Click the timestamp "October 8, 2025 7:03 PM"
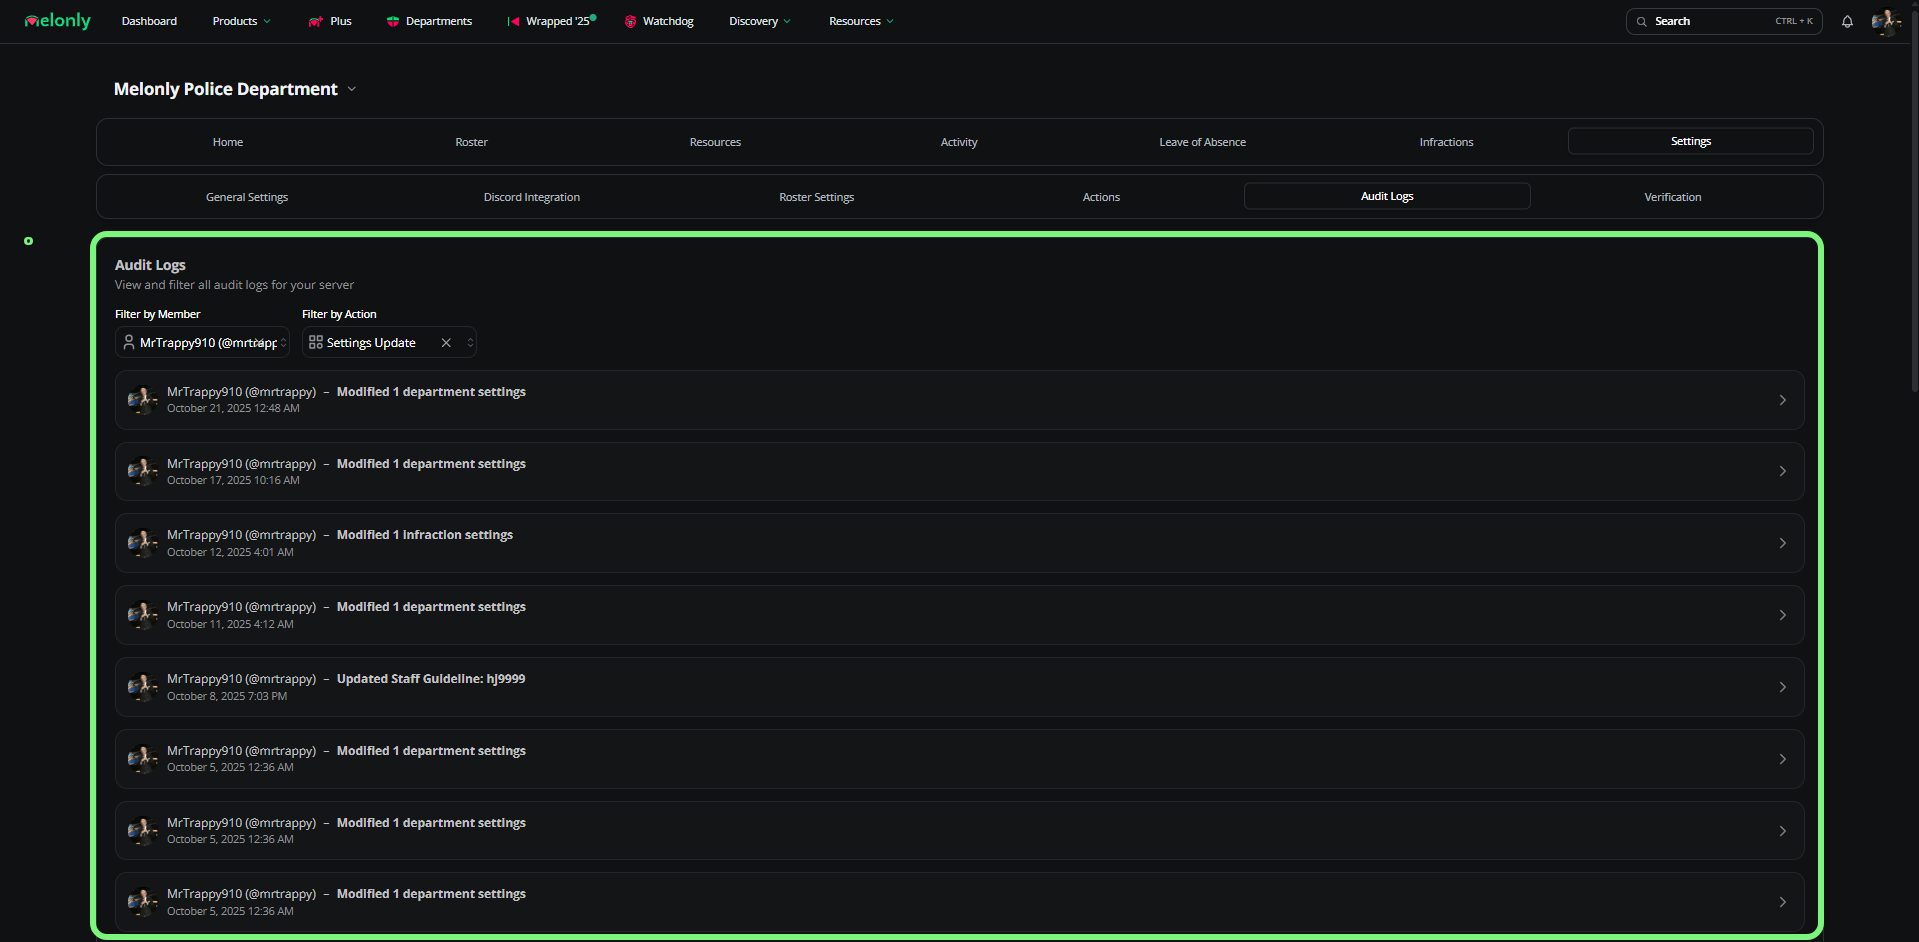 tap(227, 696)
